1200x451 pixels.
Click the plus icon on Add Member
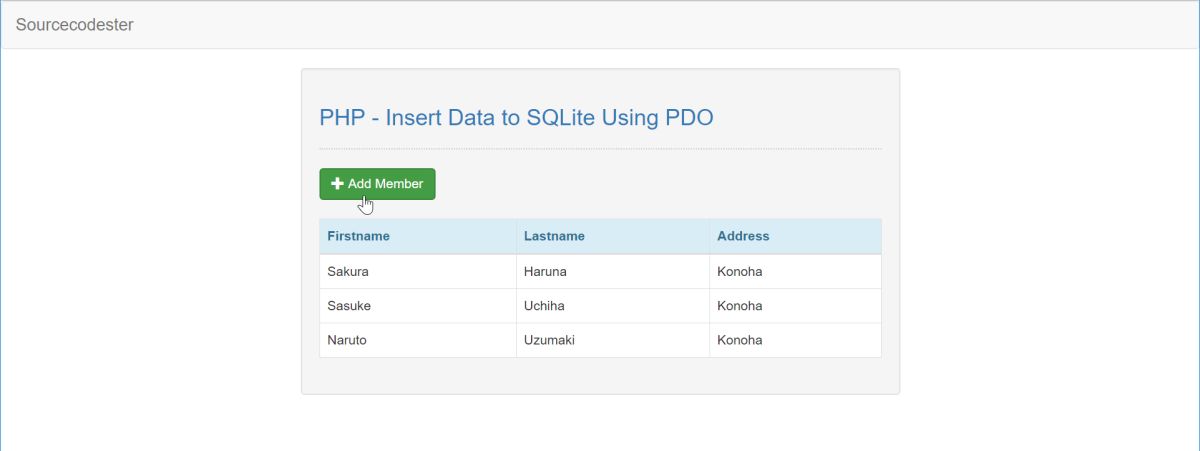click(337, 184)
